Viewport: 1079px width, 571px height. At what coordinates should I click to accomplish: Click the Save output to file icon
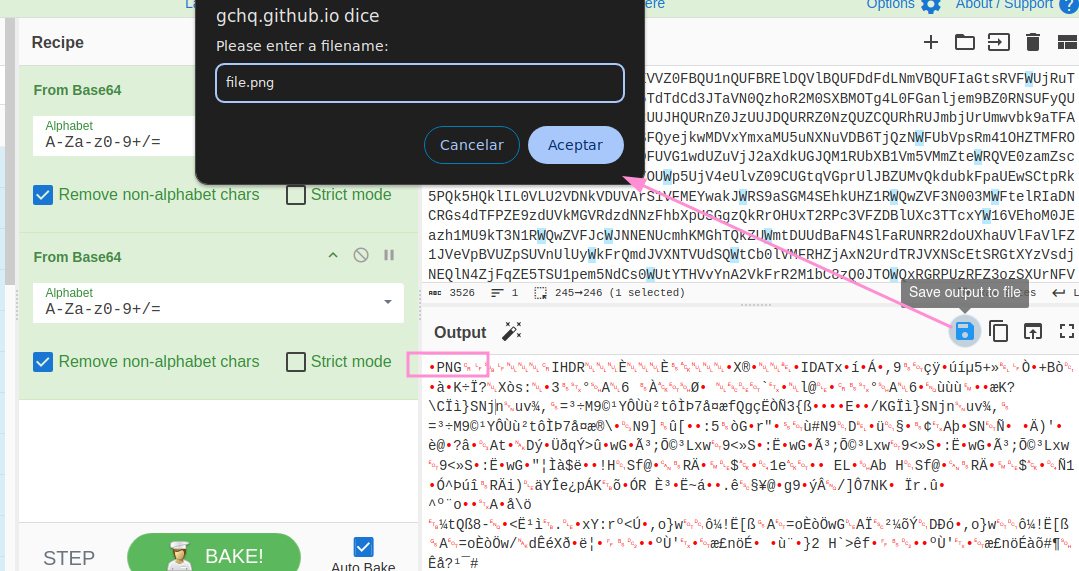click(x=964, y=331)
